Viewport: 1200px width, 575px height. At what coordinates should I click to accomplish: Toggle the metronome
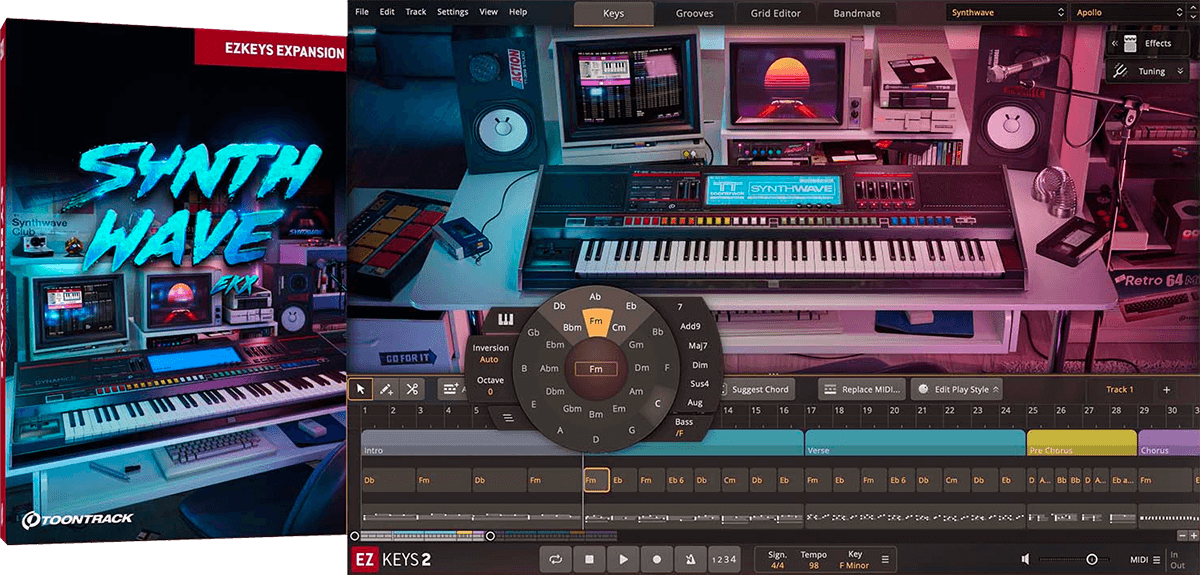tap(691, 560)
